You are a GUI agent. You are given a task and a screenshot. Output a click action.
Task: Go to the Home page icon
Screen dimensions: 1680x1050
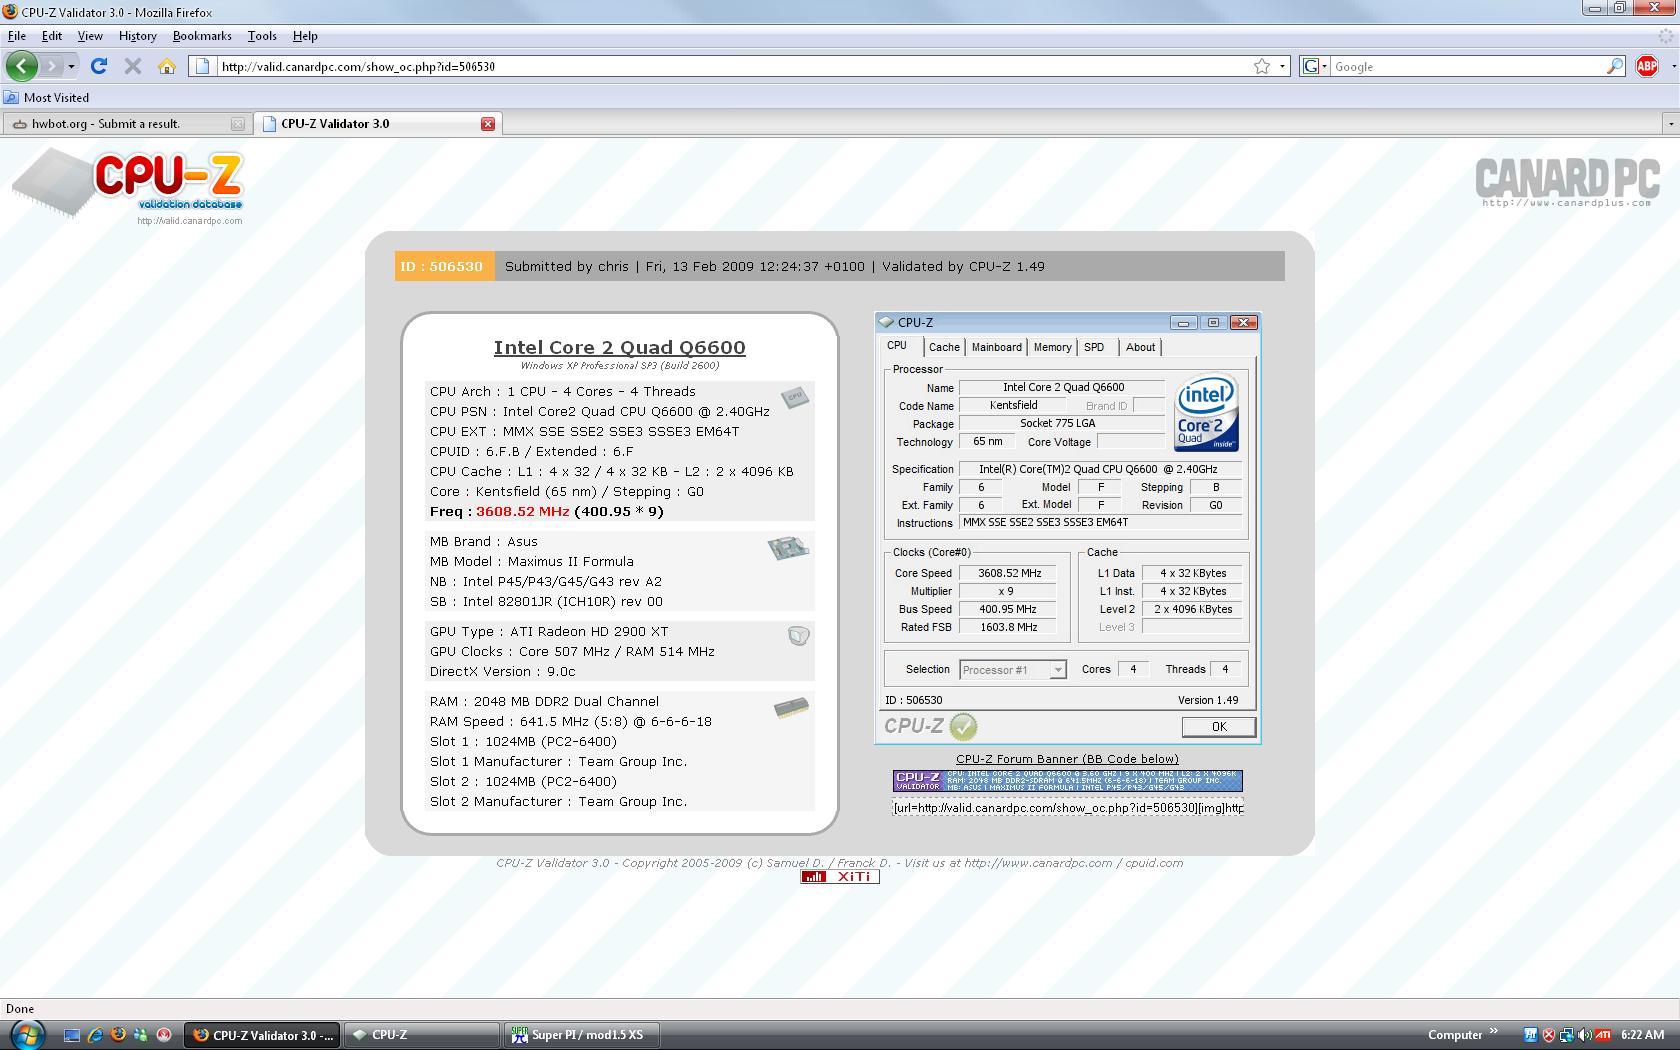(x=167, y=66)
